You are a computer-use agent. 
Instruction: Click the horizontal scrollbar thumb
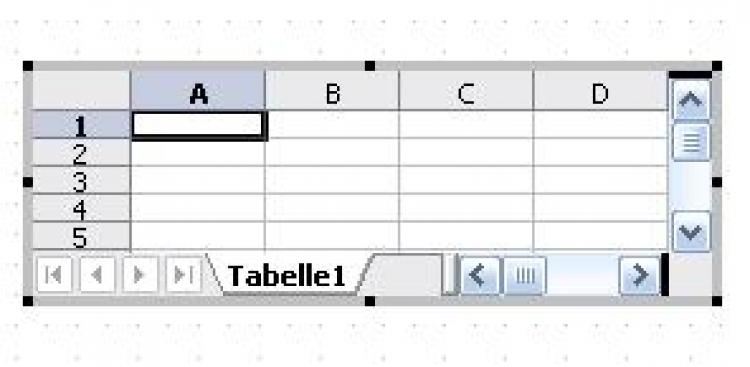coord(525,275)
